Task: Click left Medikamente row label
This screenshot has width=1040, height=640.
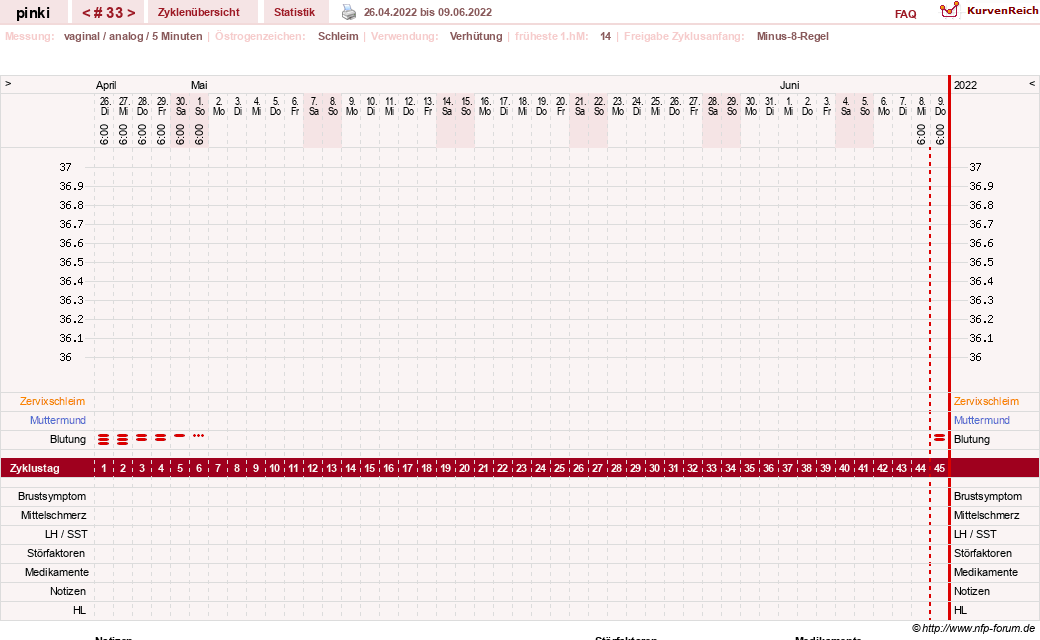Action: (56, 572)
